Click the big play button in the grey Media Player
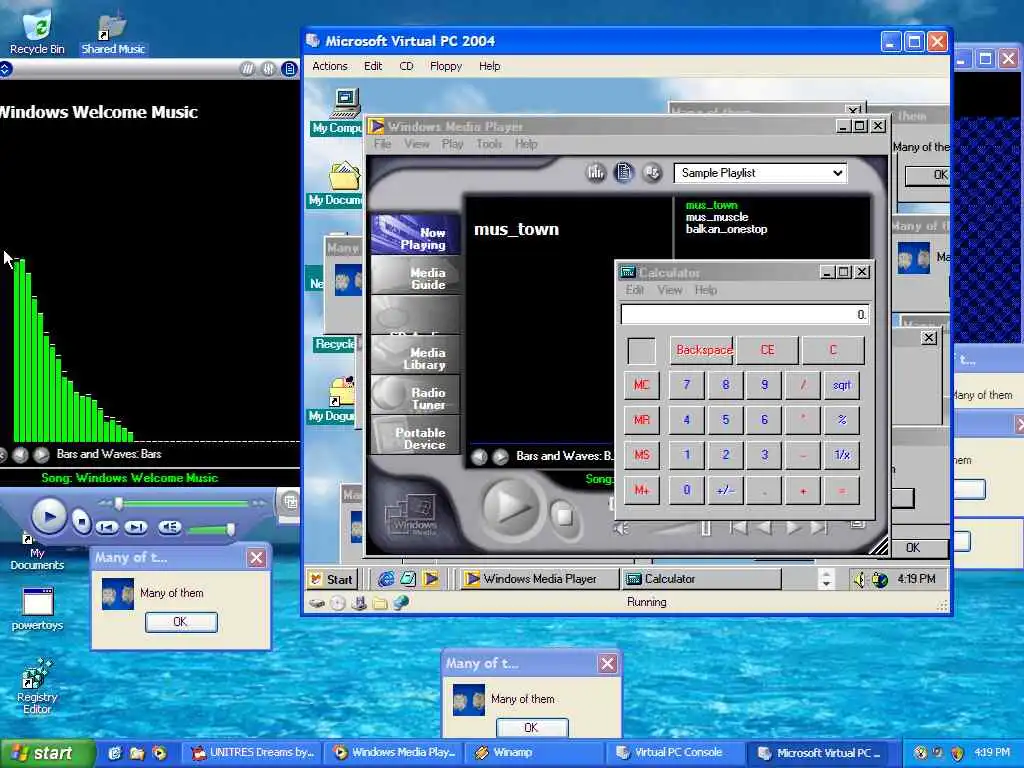This screenshot has width=1024, height=768. point(511,507)
